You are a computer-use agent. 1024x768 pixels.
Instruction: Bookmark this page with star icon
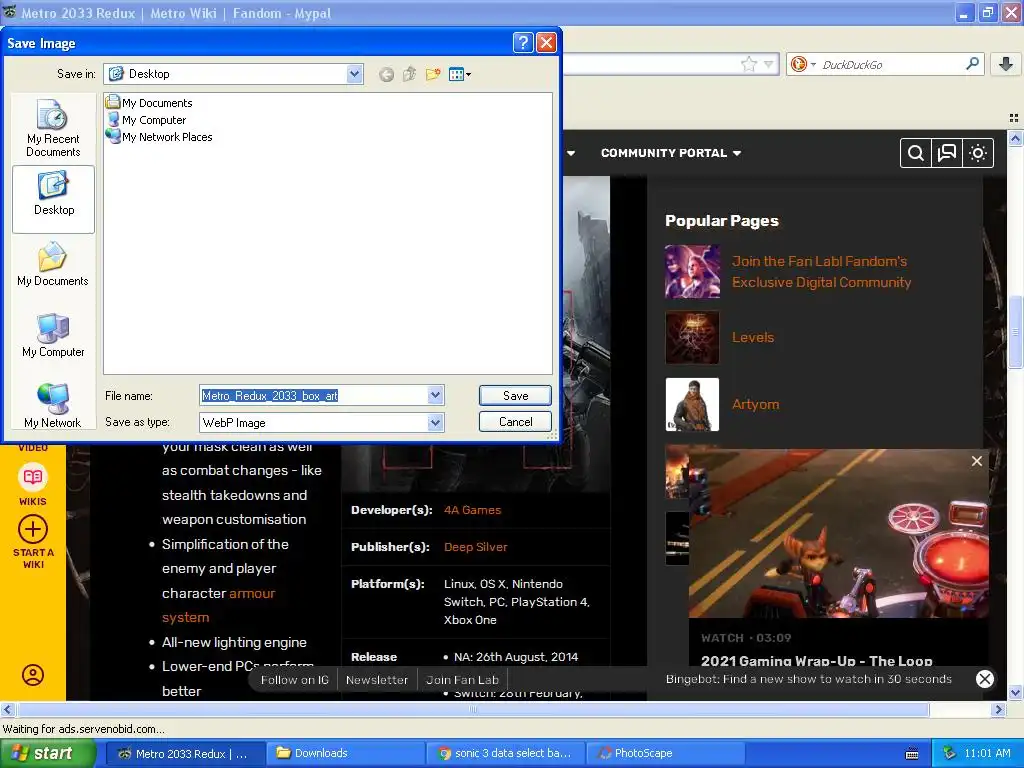[748, 64]
